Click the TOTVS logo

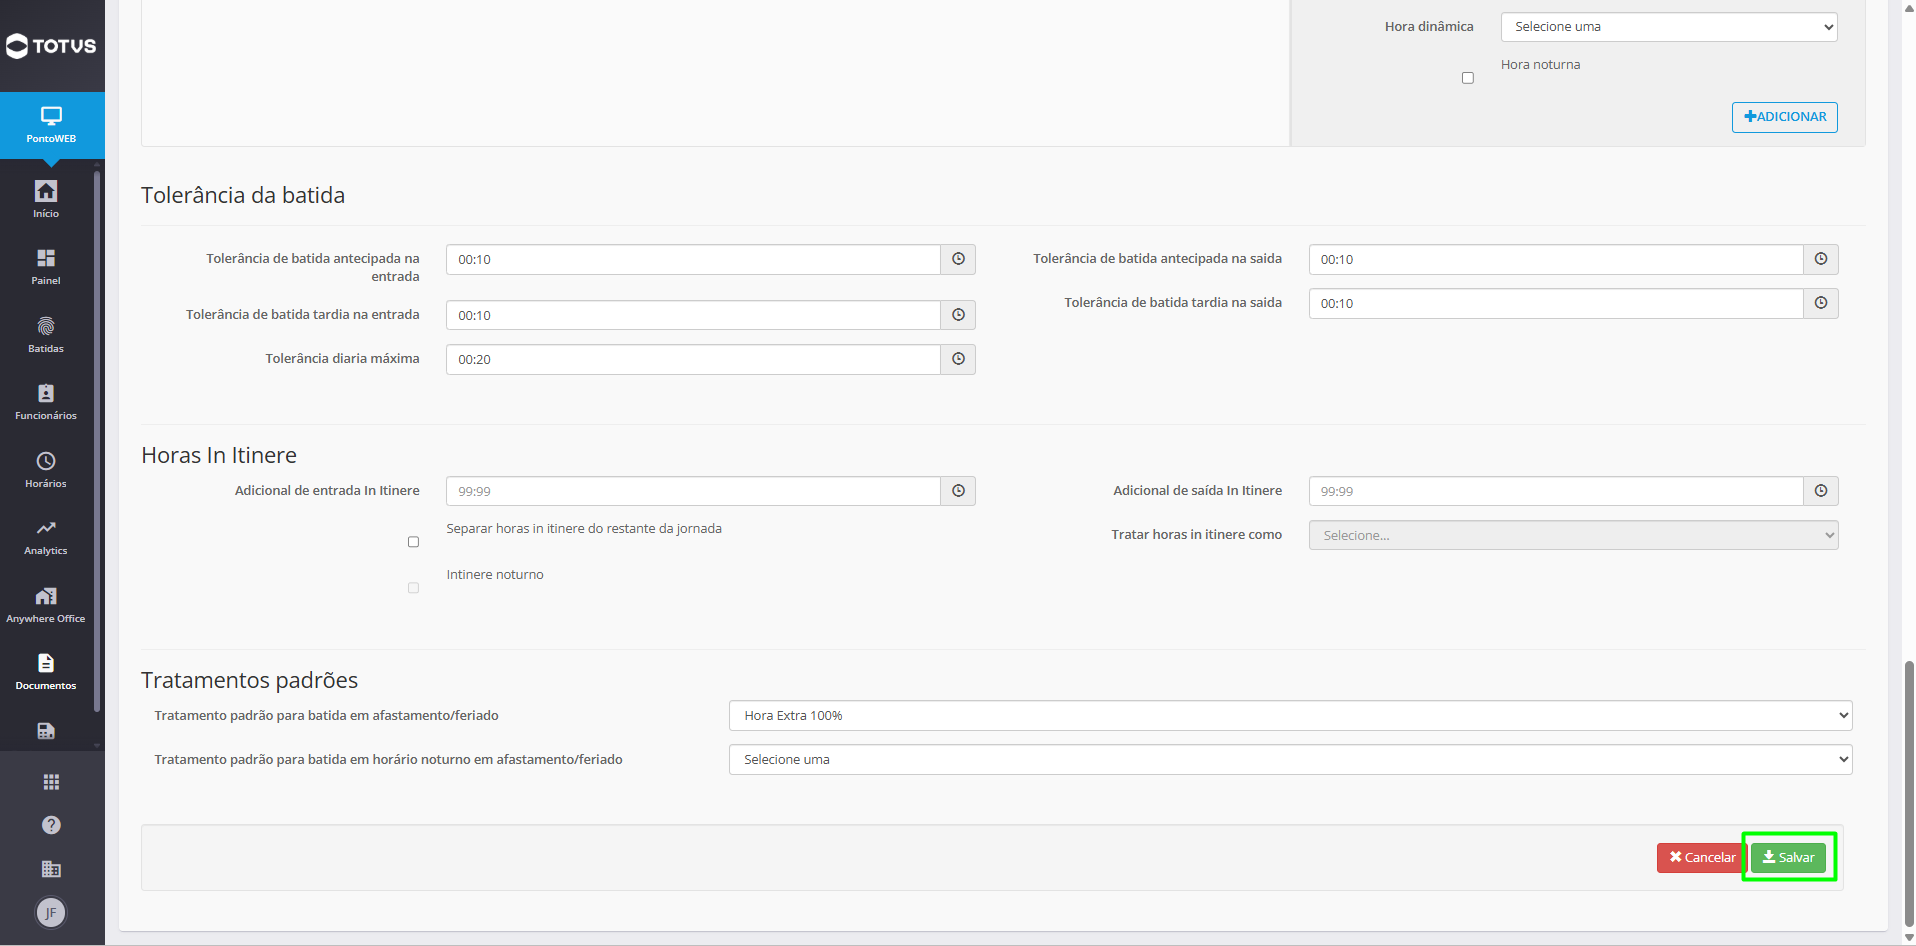point(51,46)
